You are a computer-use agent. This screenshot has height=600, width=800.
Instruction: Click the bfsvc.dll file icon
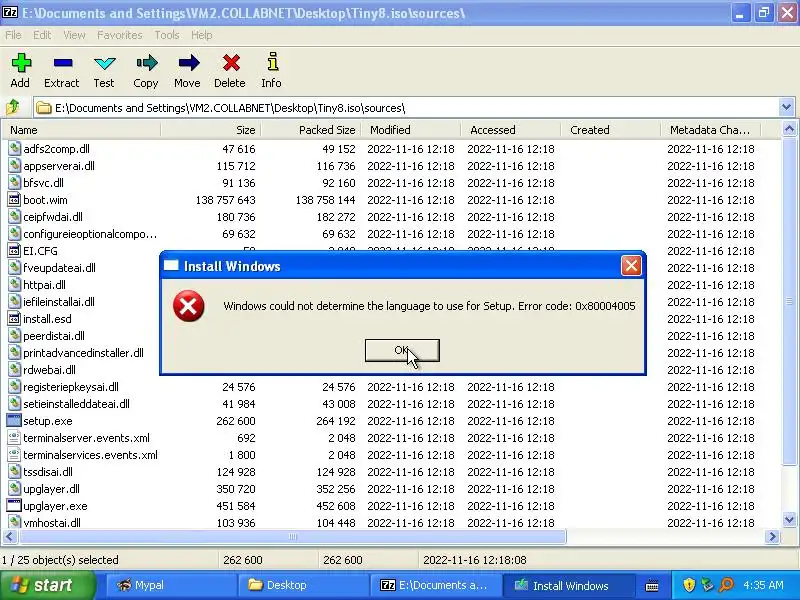[14, 183]
